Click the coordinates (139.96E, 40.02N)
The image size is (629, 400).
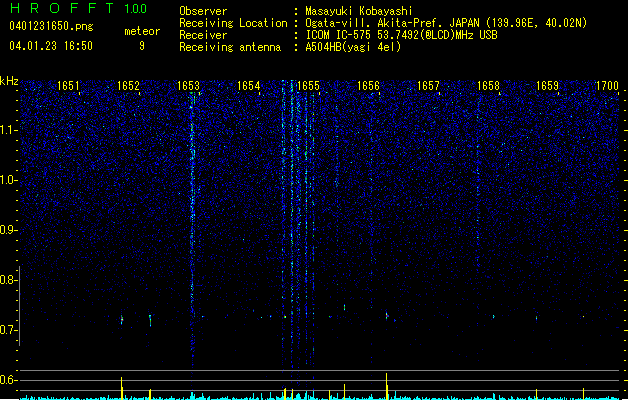point(536,23)
